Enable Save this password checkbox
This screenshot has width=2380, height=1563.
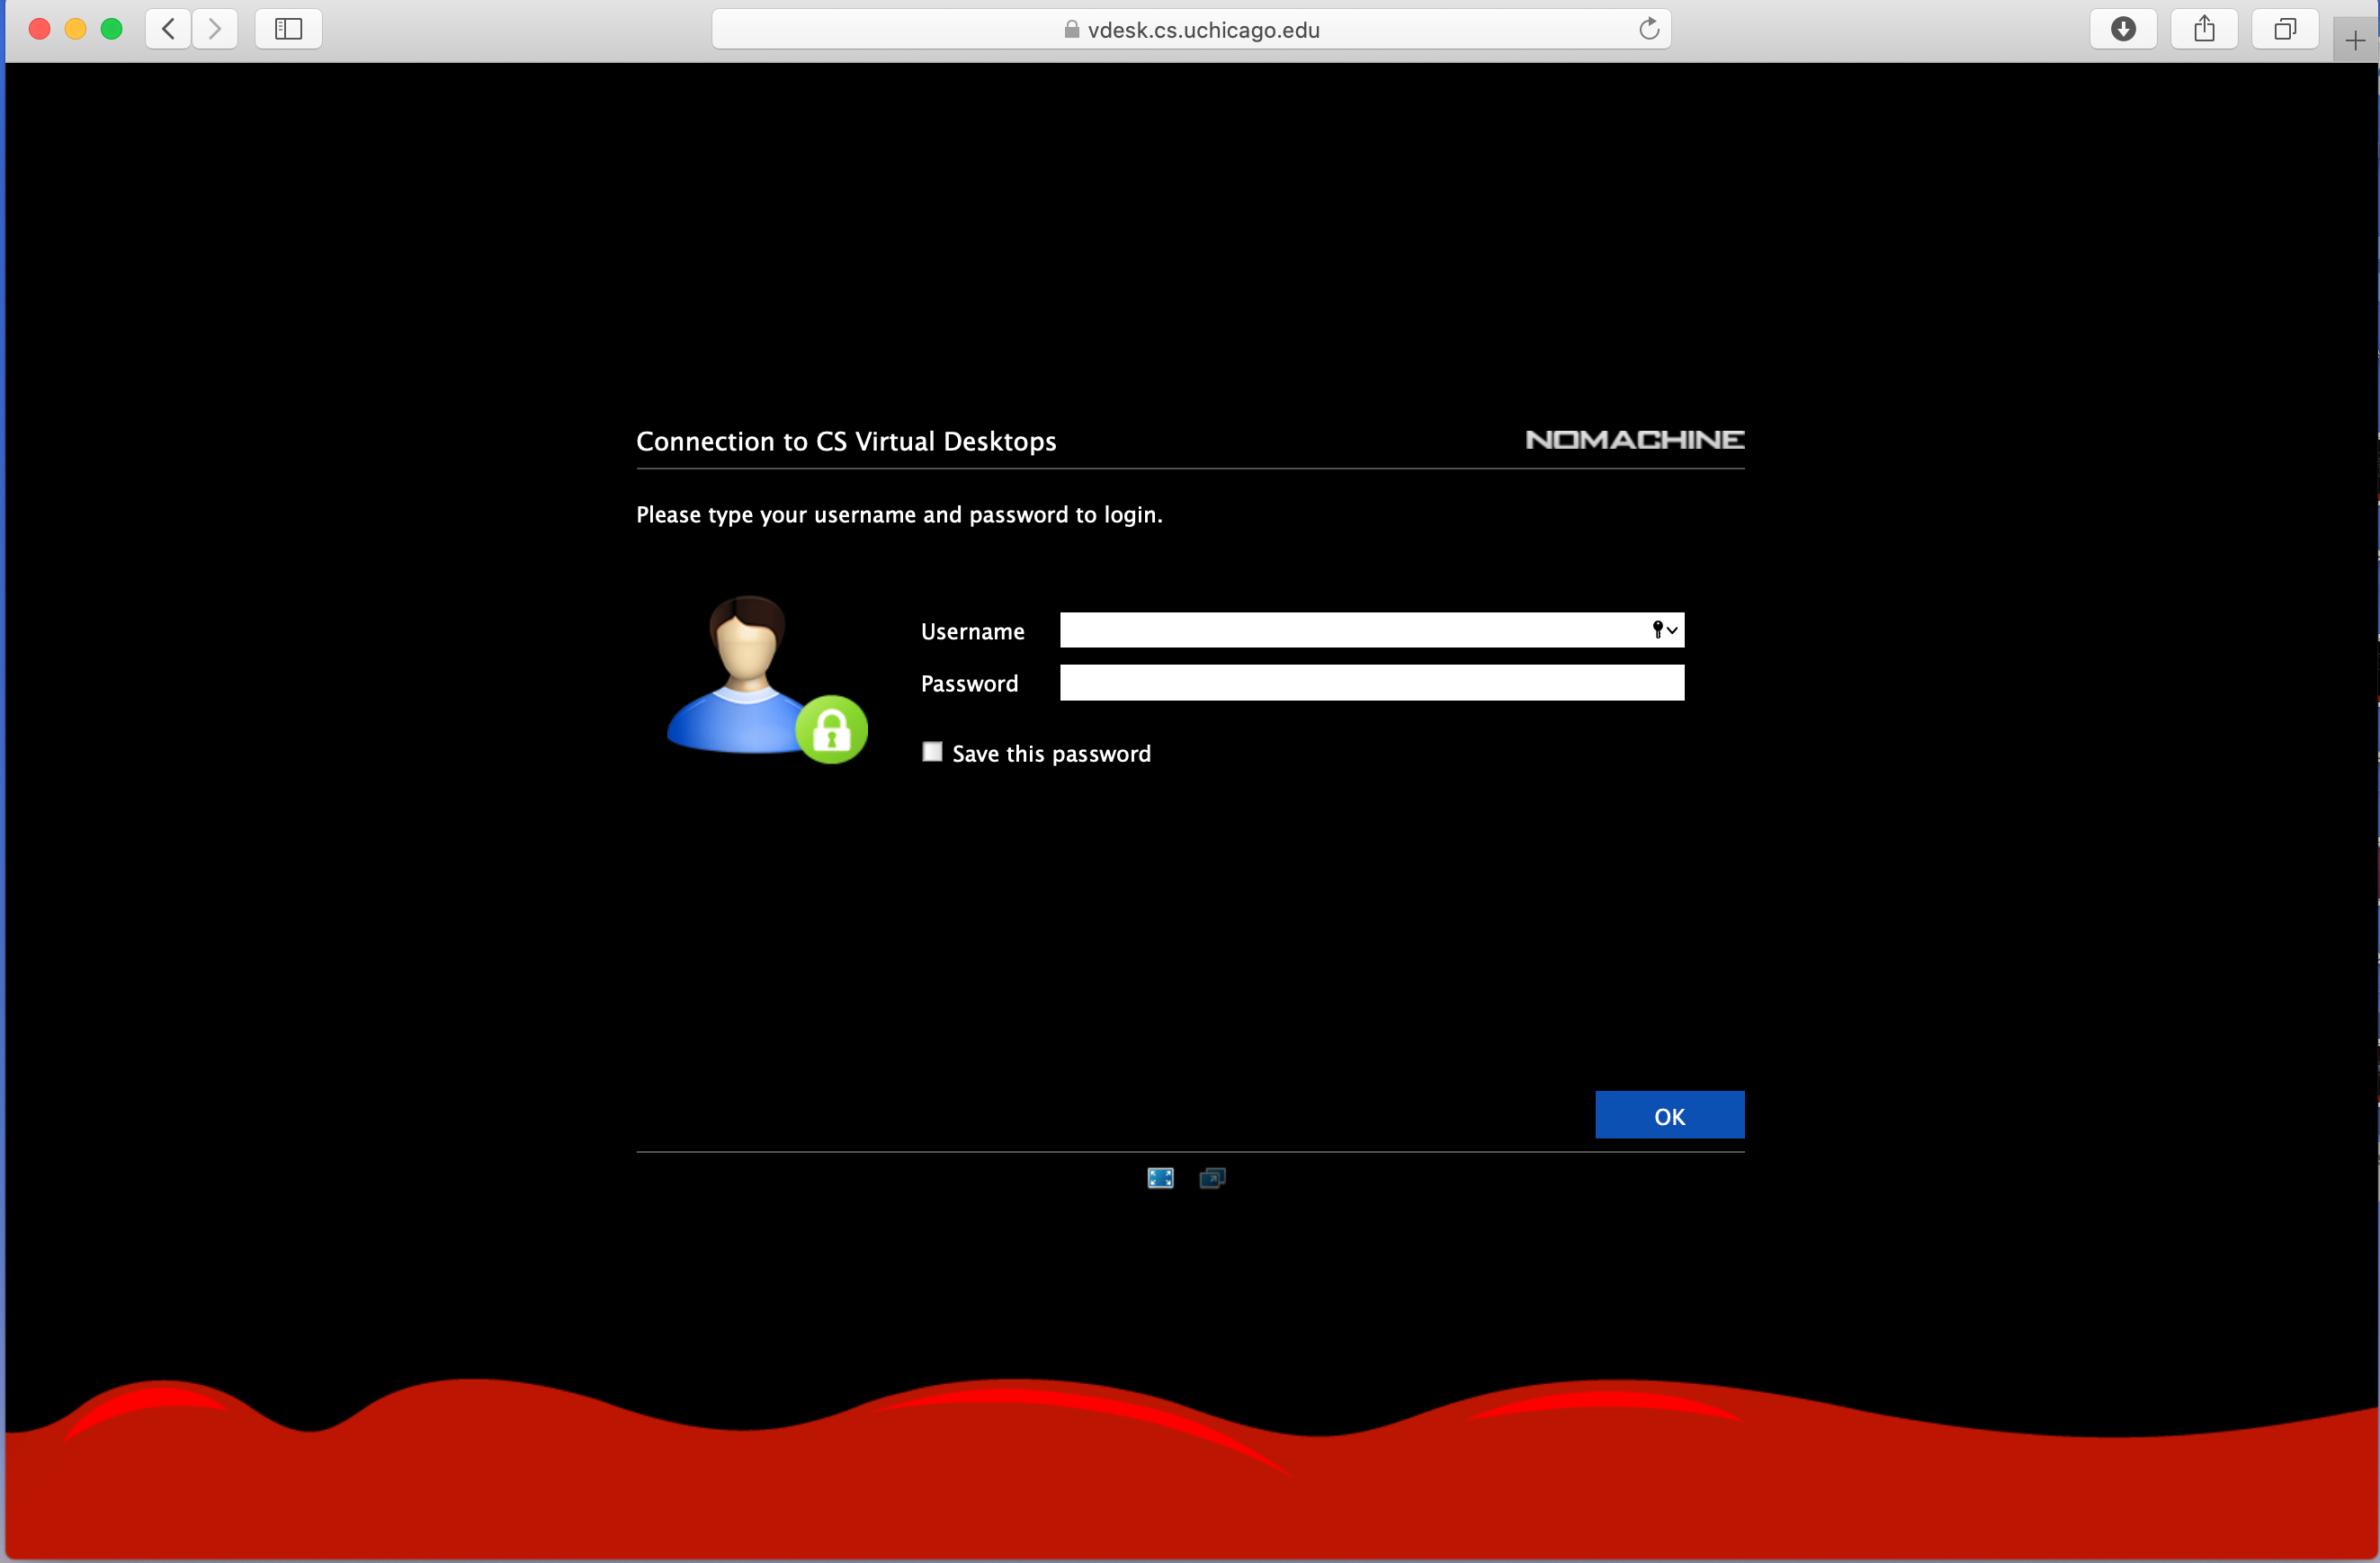pyautogui.click(x=932, y=752)
